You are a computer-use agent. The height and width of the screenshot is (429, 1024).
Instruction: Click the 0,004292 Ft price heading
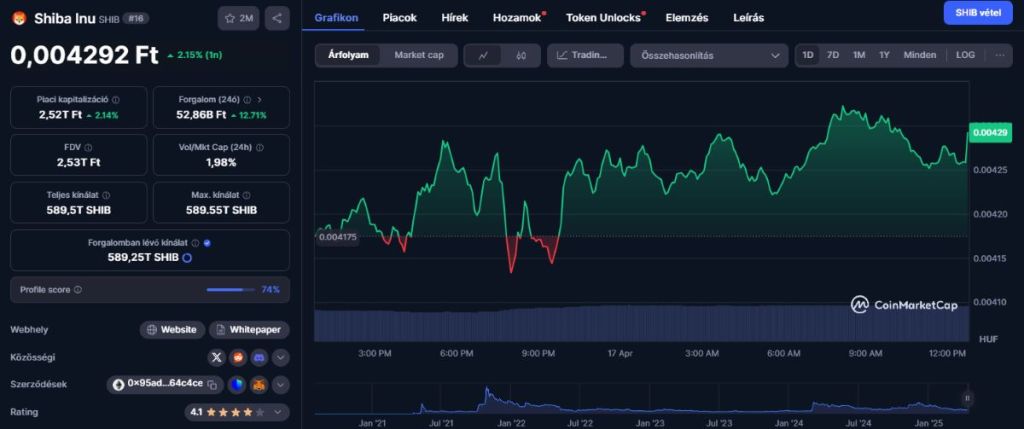click(x=84, y=55)
